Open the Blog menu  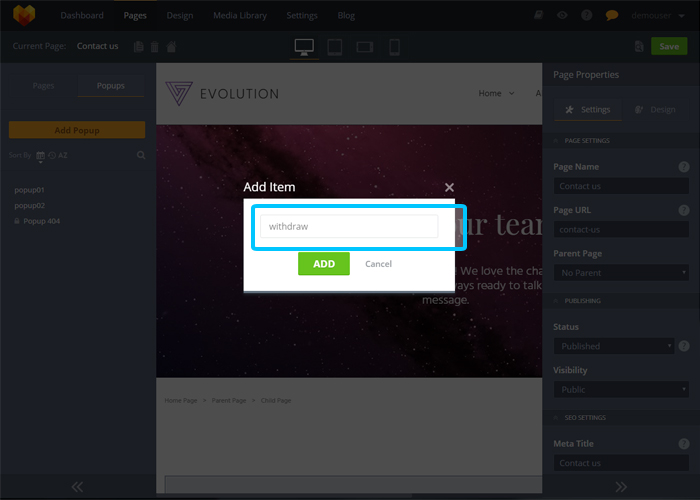coord(346,16)
